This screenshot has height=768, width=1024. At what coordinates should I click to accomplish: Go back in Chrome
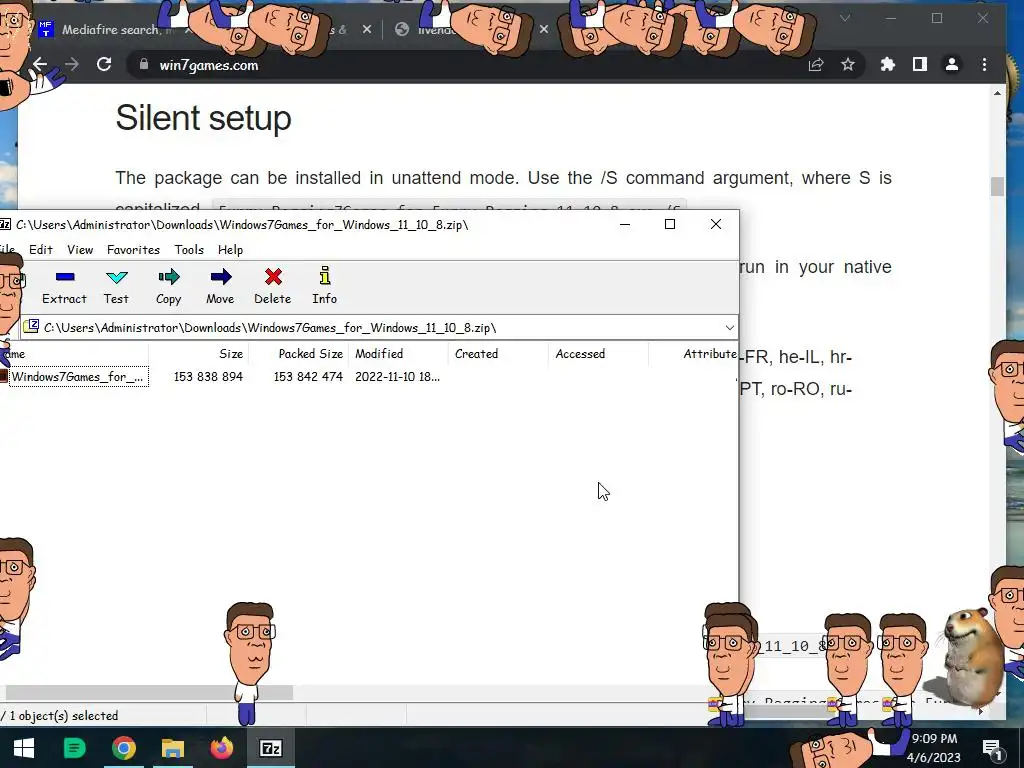tap(40, 65)
